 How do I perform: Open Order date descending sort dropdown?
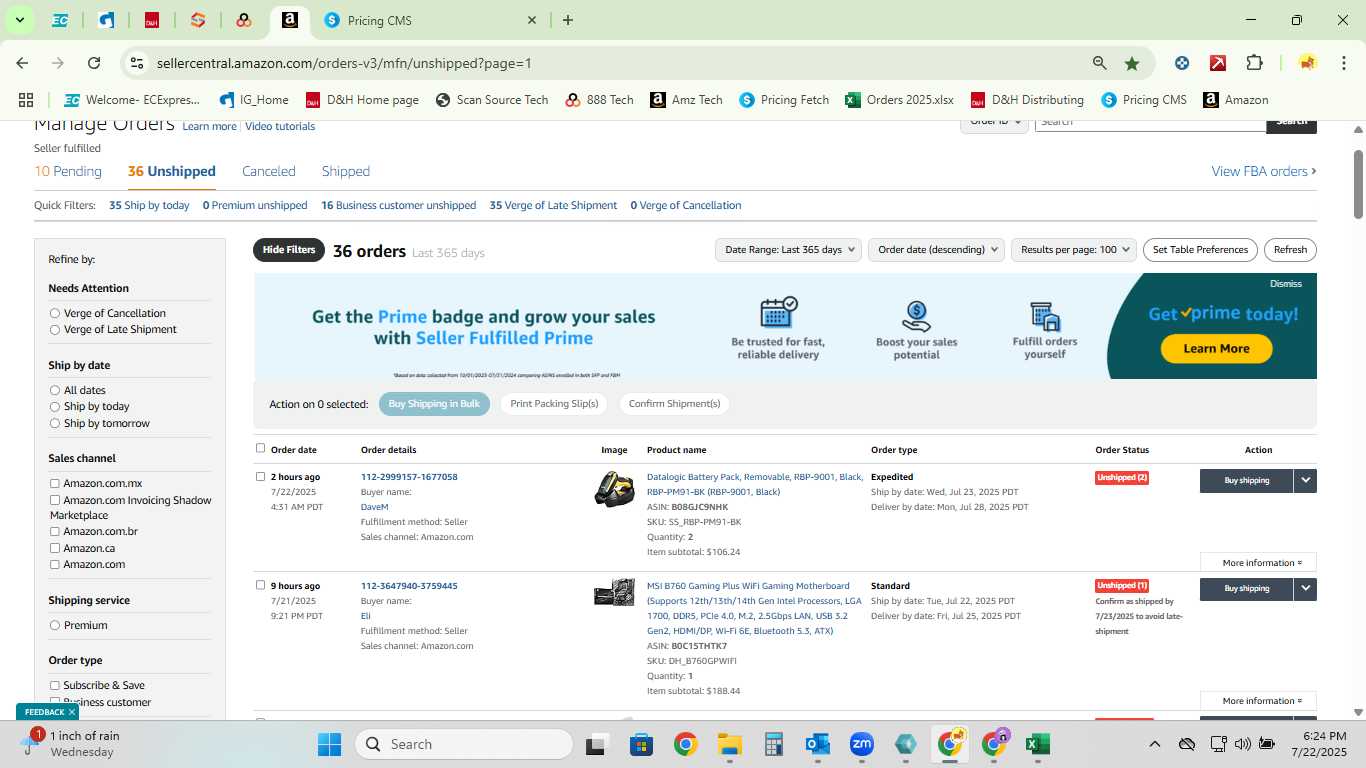(936, 250)
